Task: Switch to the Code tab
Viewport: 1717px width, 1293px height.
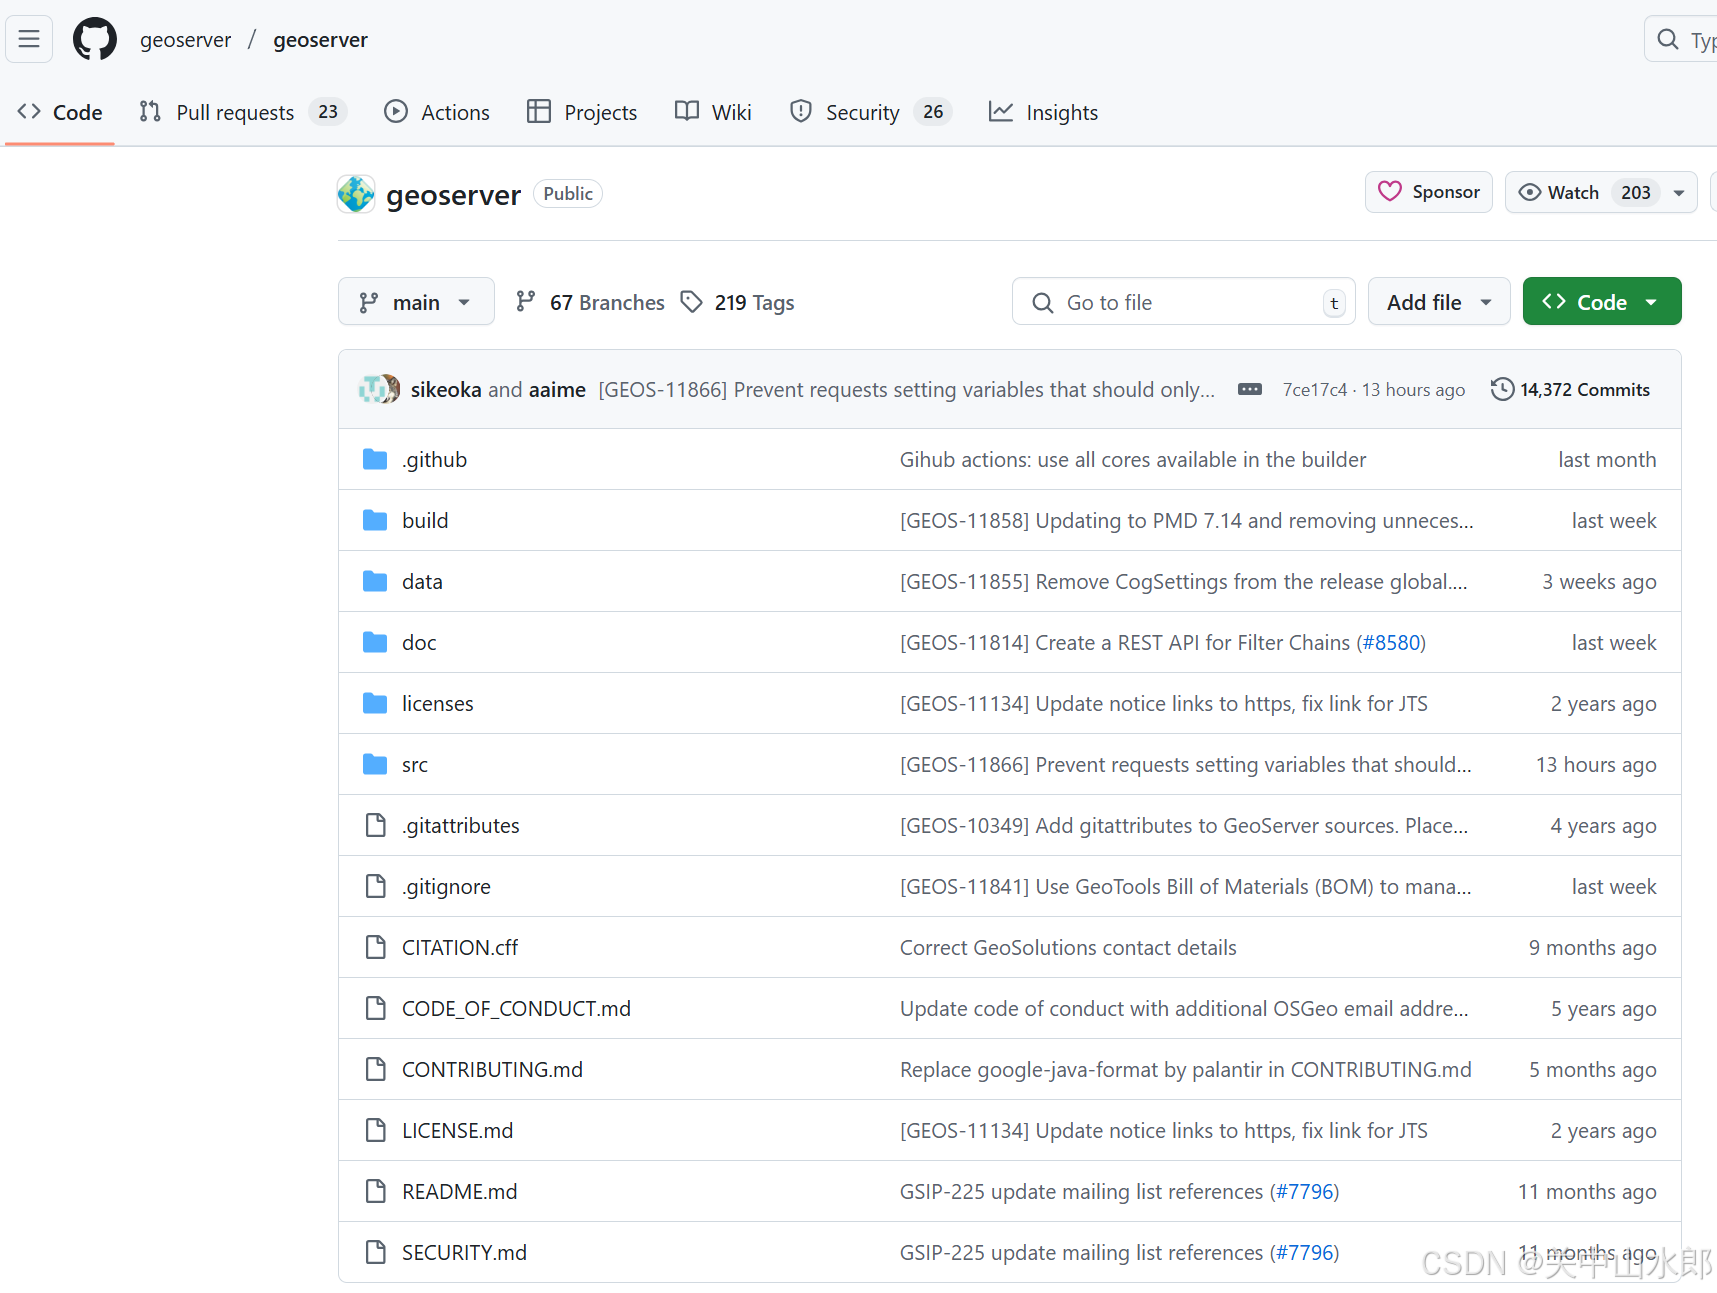Action: coord(59,112)
